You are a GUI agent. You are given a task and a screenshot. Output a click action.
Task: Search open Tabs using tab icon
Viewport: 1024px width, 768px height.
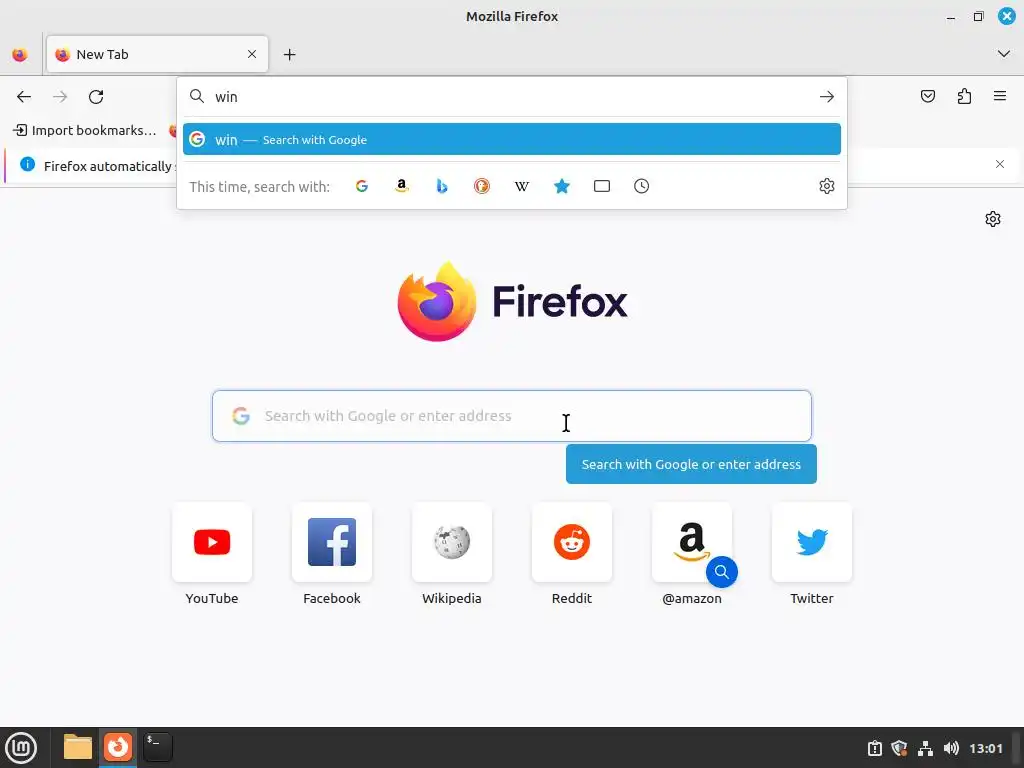(602, 186)
